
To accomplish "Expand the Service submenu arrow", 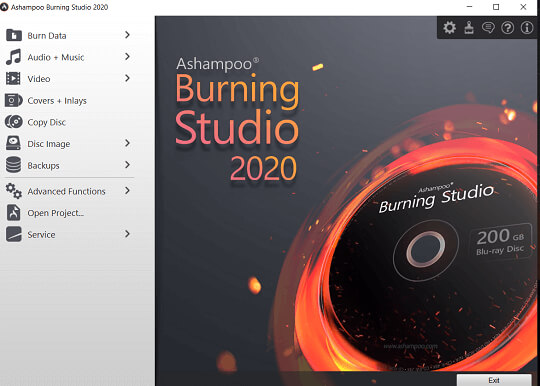I will [127, 234].
